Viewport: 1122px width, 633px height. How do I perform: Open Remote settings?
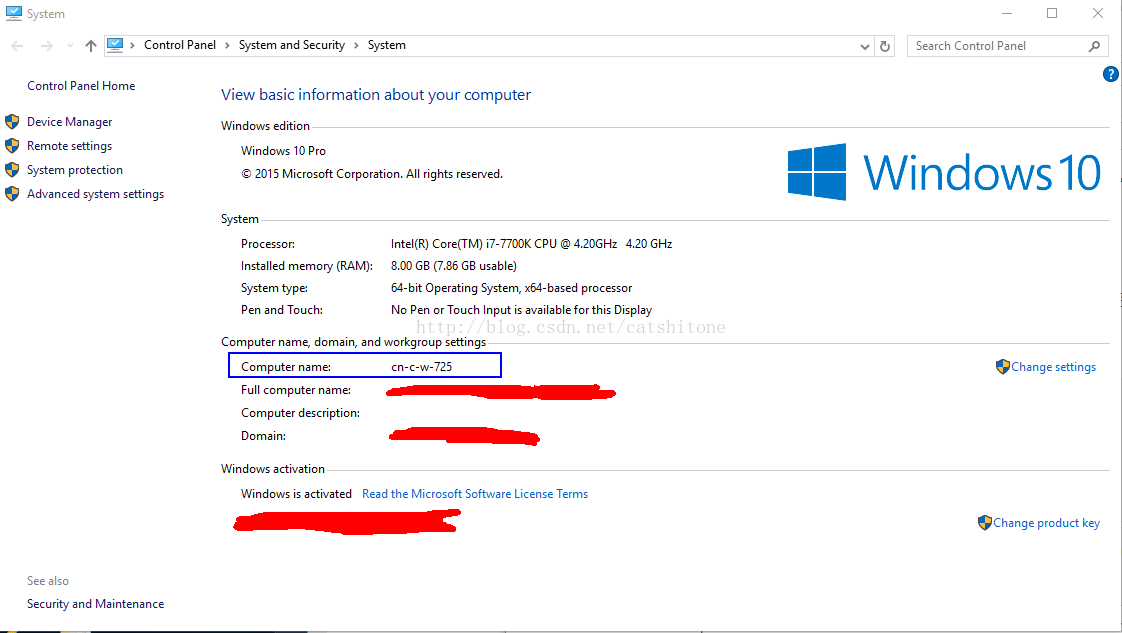(x=69, y=146)
